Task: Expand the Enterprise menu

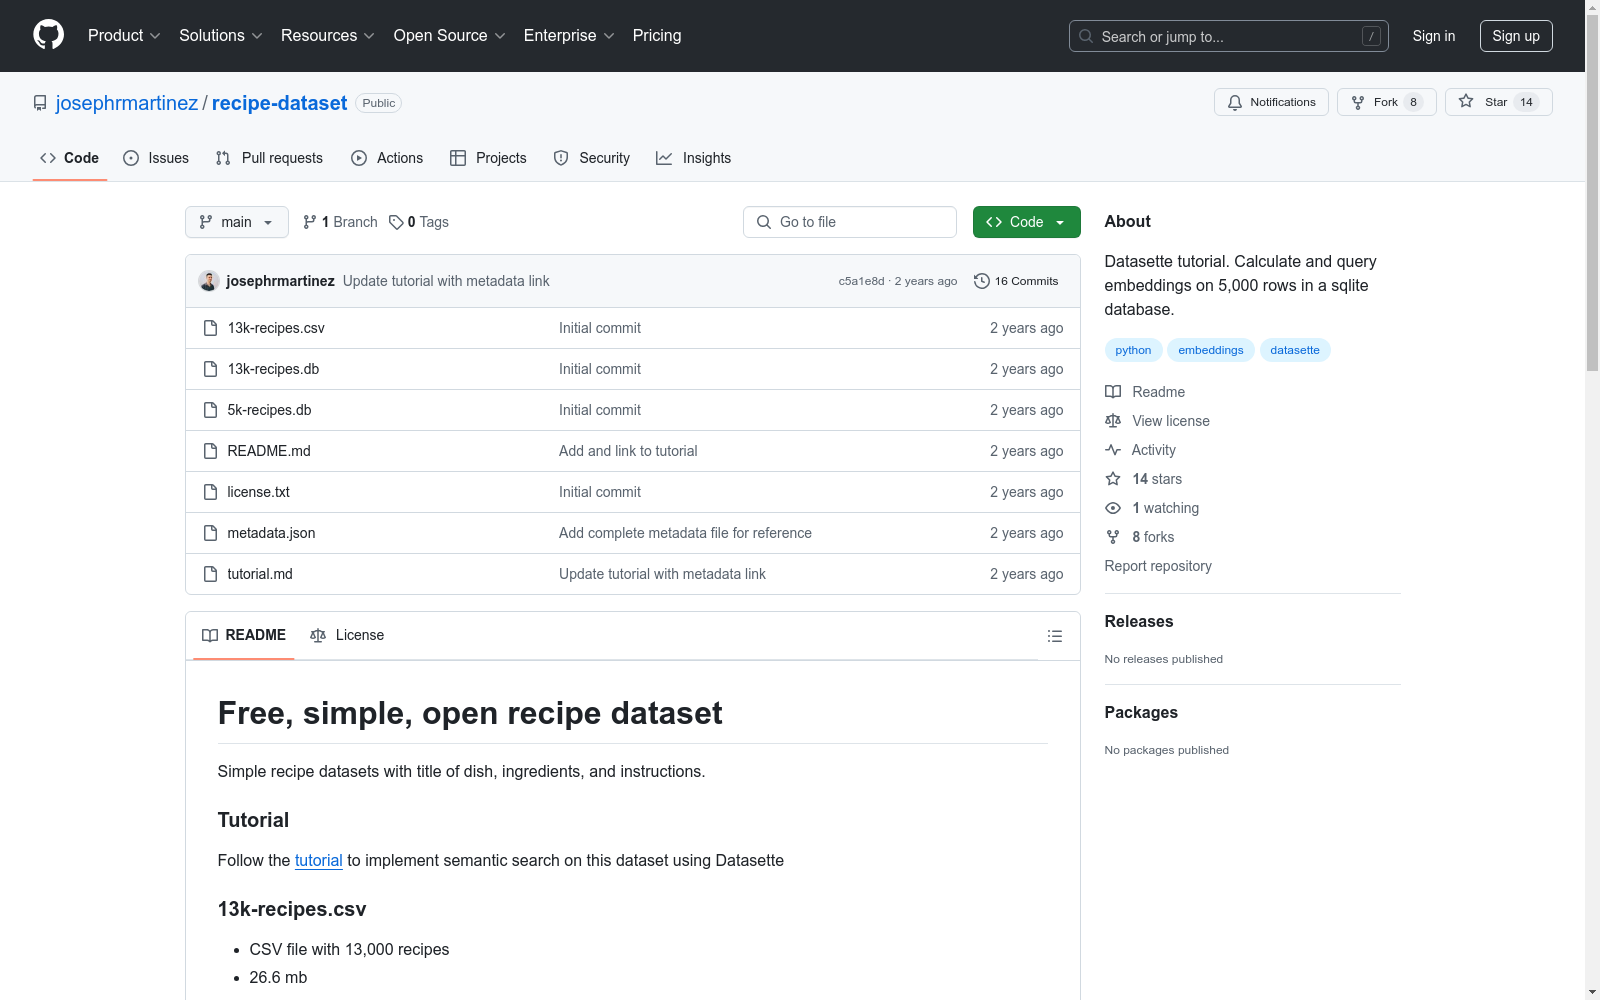Action: pos(569,36)
